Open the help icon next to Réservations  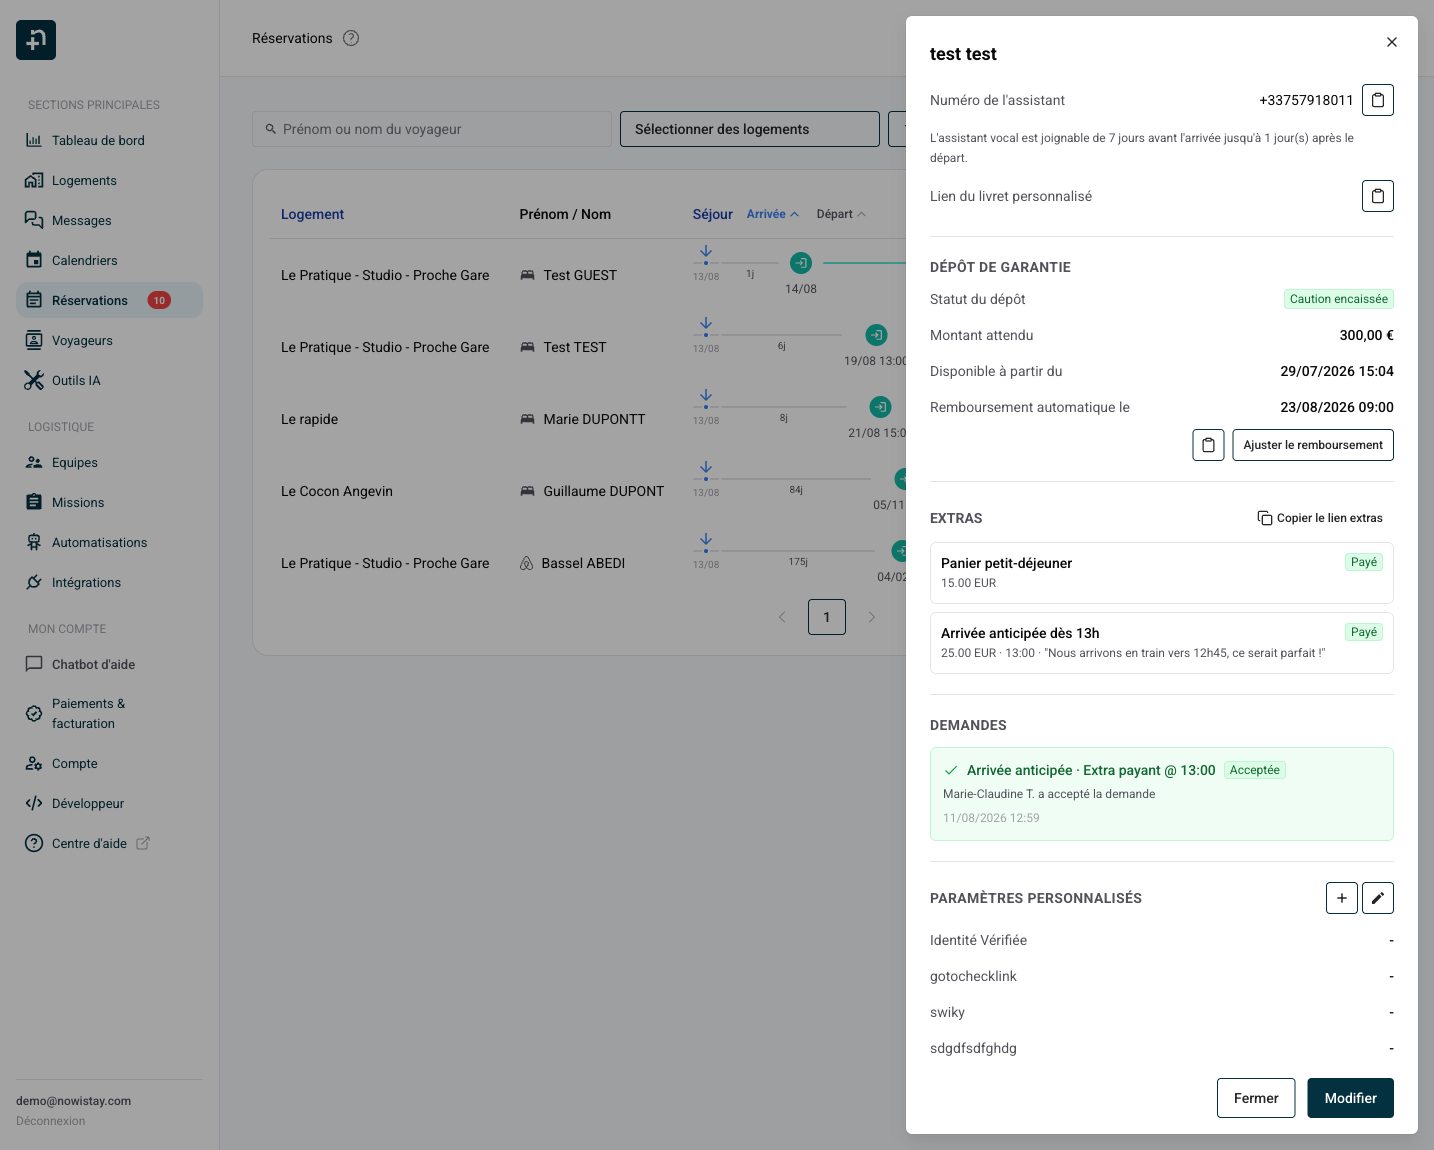coord(351,38)
